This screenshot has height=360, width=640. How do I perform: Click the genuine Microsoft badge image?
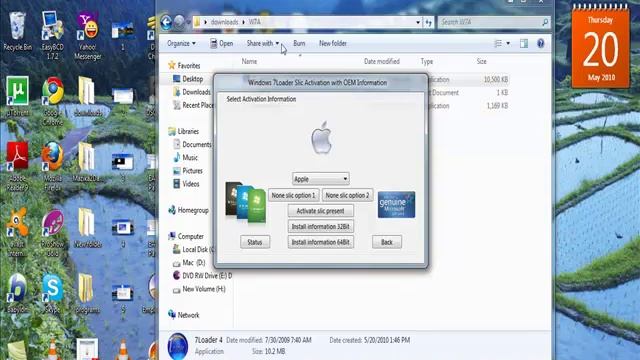click(x=396, y=204)
